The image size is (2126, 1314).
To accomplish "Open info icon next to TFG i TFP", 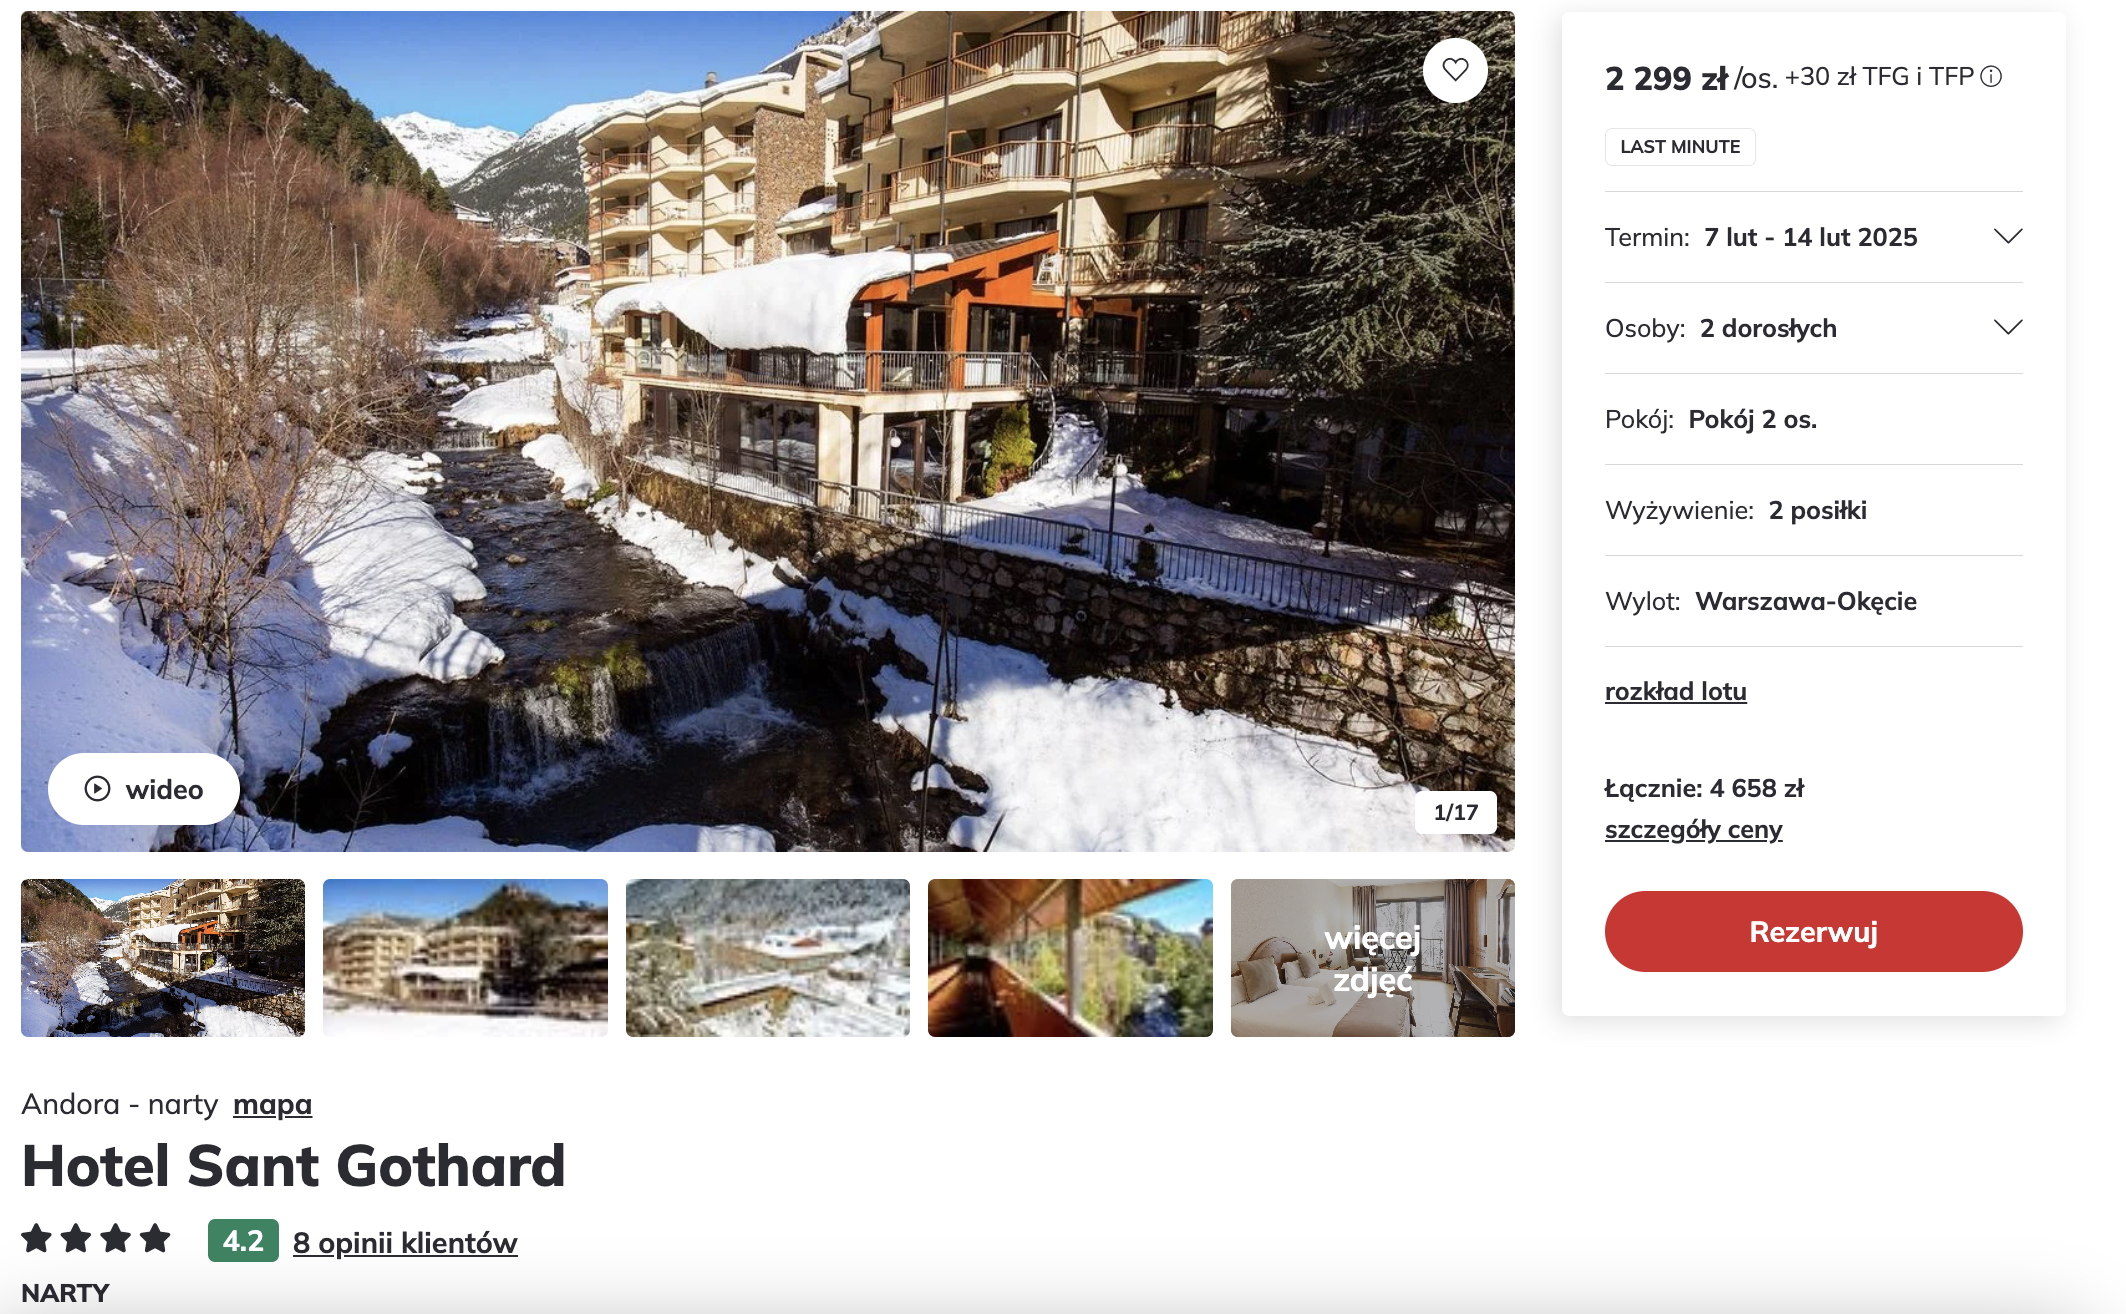I will [1991, 77].
